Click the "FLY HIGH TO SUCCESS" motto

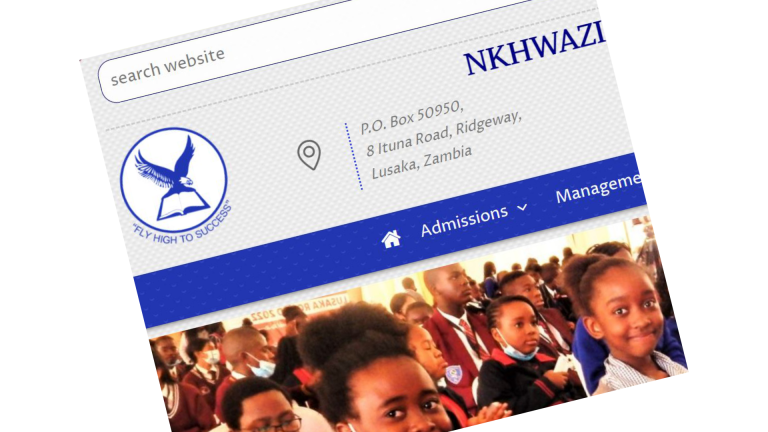click(x=183, y=226)
